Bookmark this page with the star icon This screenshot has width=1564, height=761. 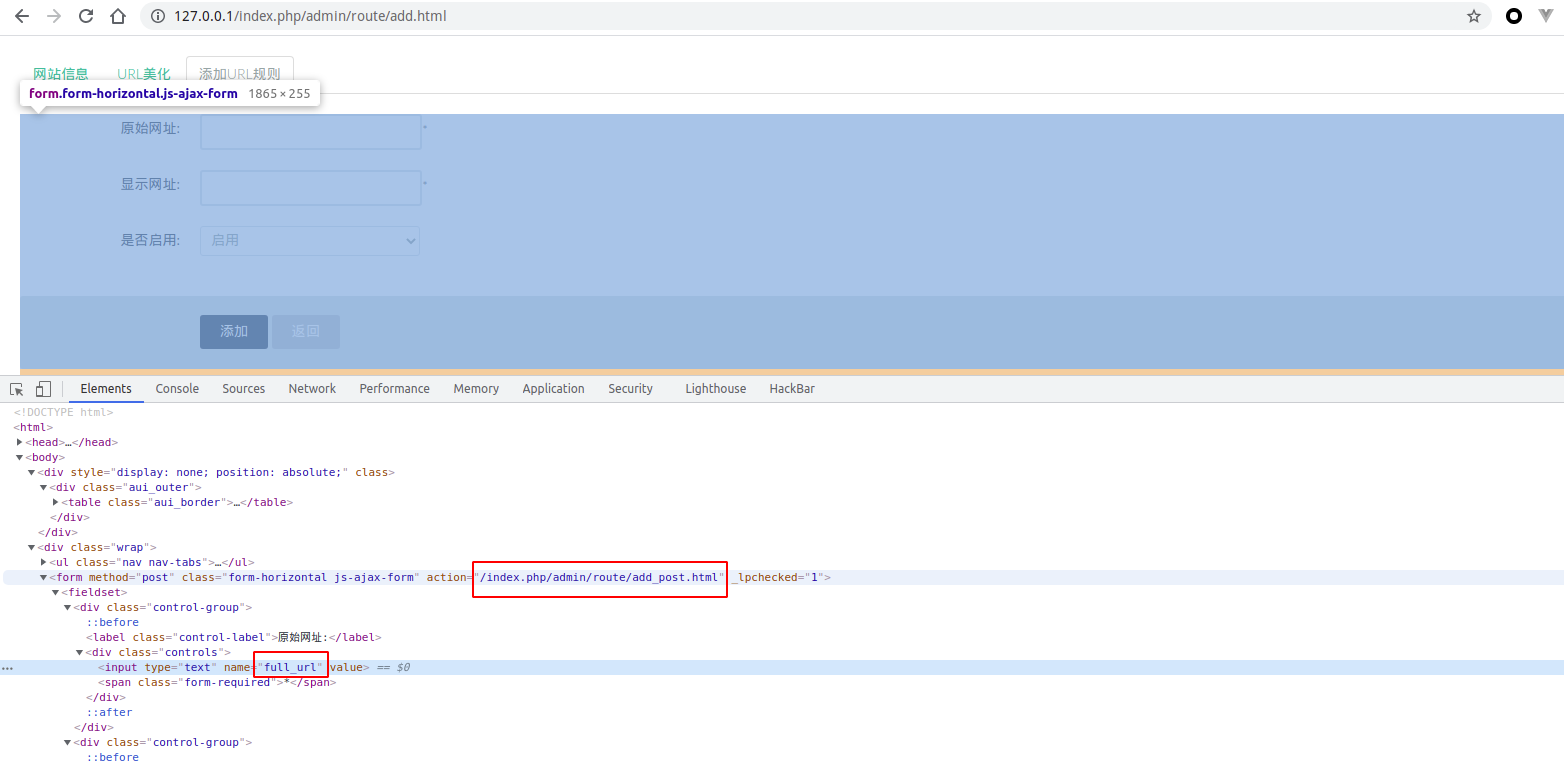coord(1474,16)
